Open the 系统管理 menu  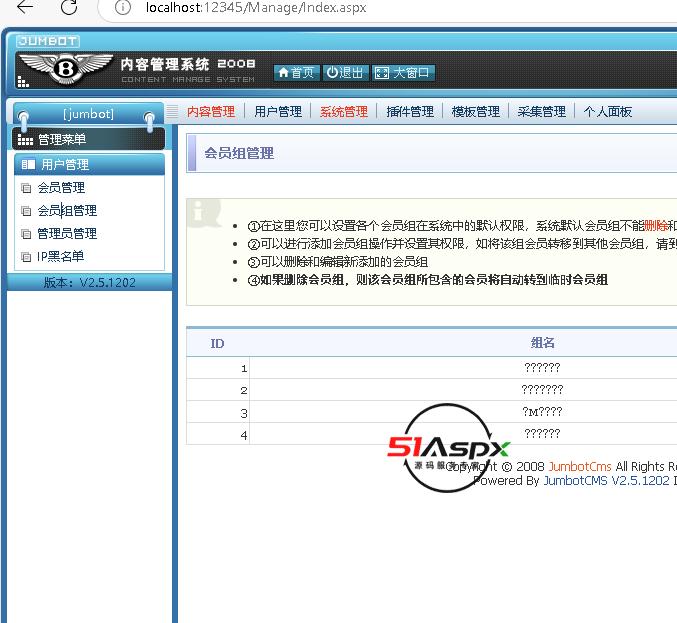coord(344,112)
